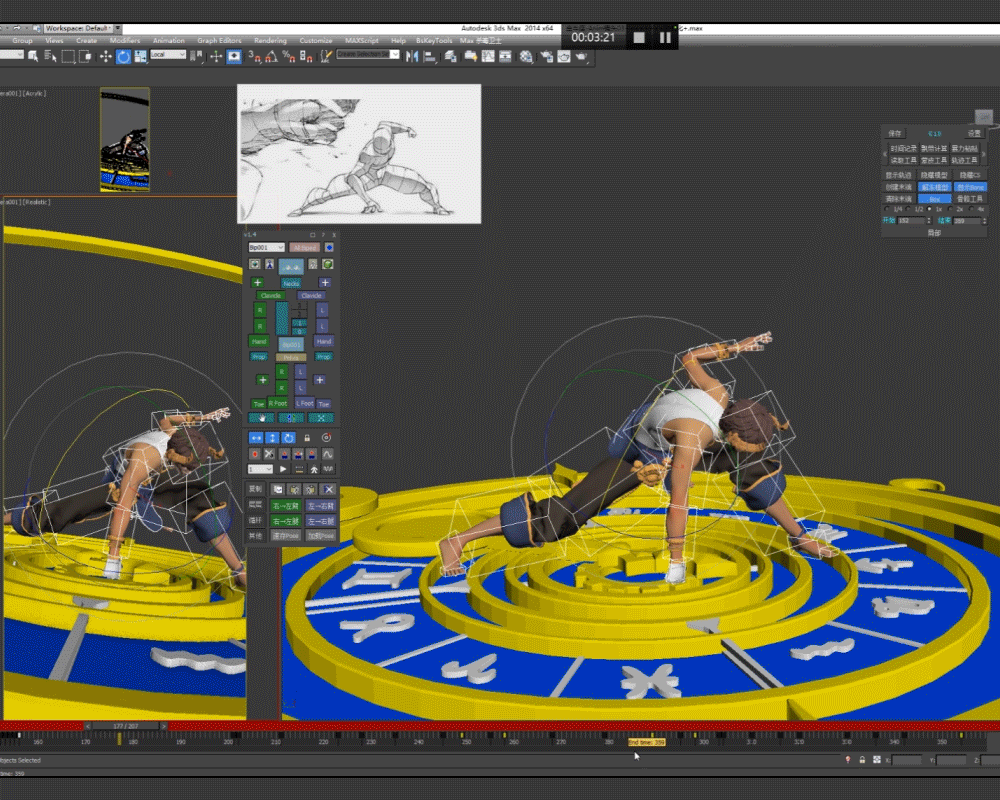Pick the Select and Move tool
Screen dimensions: 1000x800
(105, 56)
